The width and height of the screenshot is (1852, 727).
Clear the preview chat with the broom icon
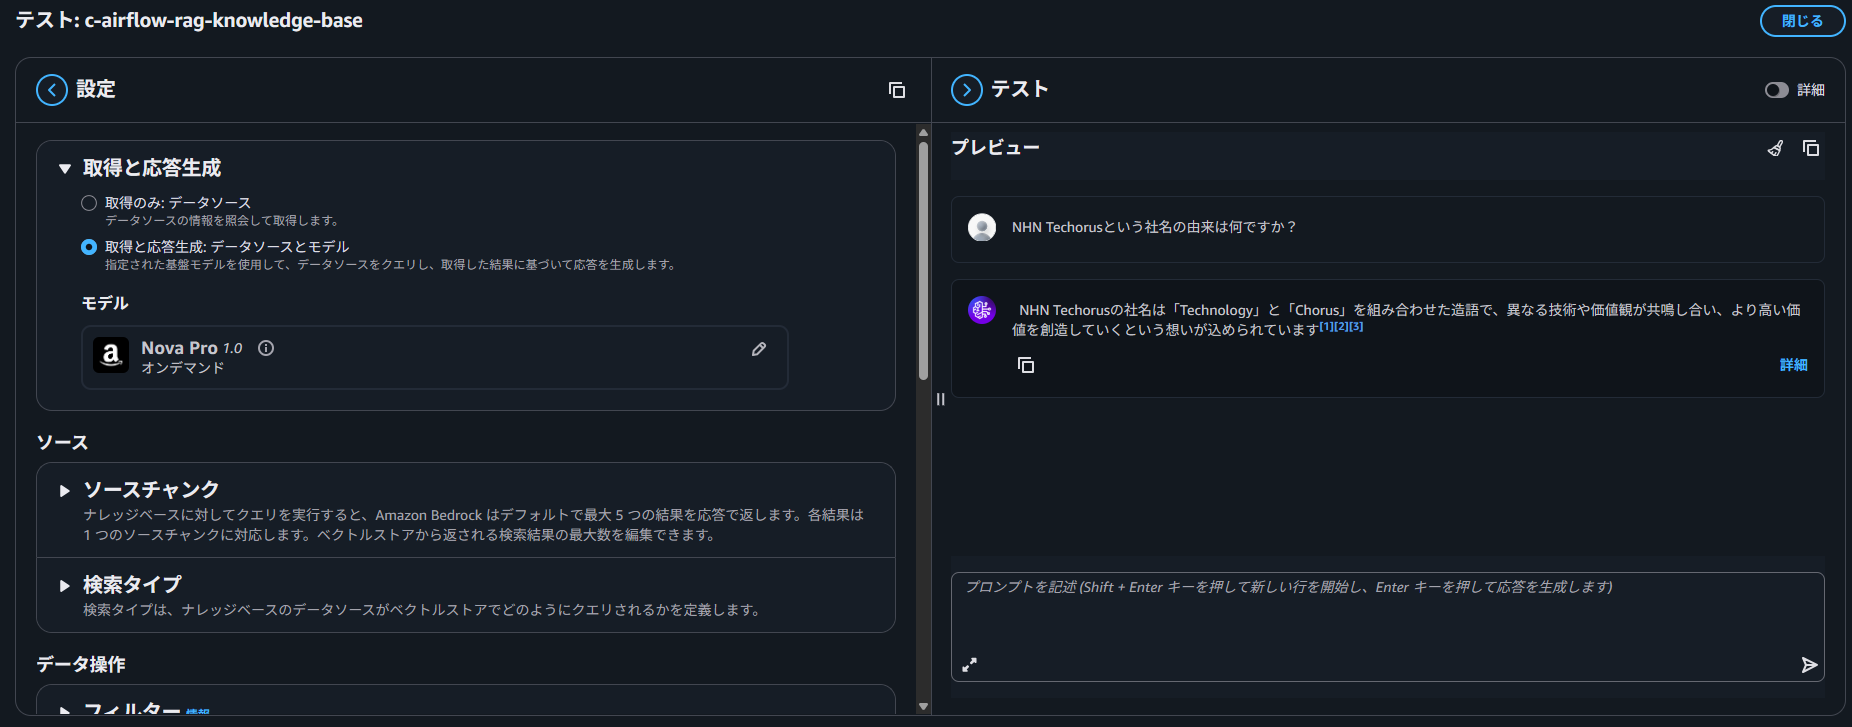(1775, 148)
